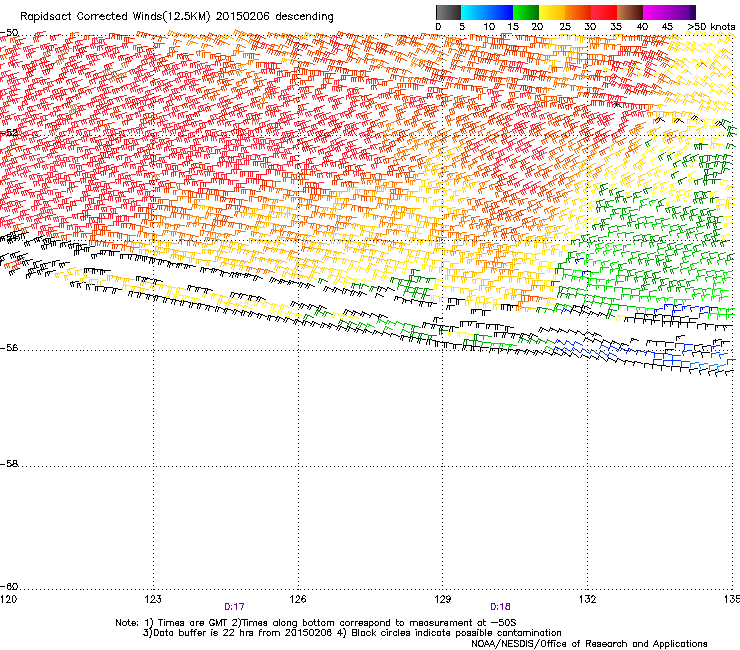Screen dimensions: 740x650
Task: Click the -52 latitude axis label
Action: click(9, 133)
